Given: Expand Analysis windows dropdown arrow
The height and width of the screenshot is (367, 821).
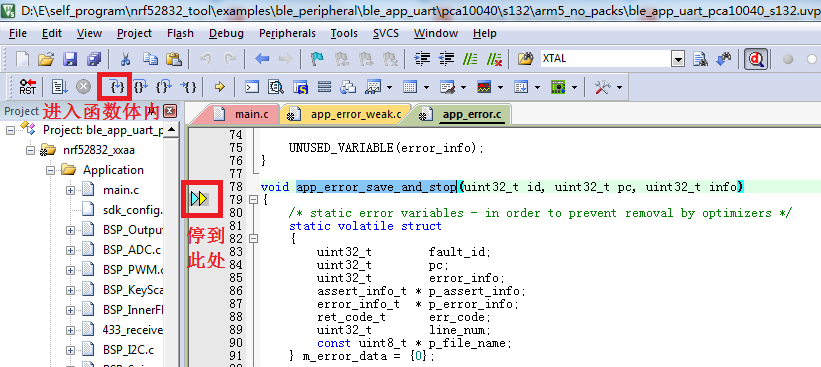Looking at the screenshot, I should (501, 87).
